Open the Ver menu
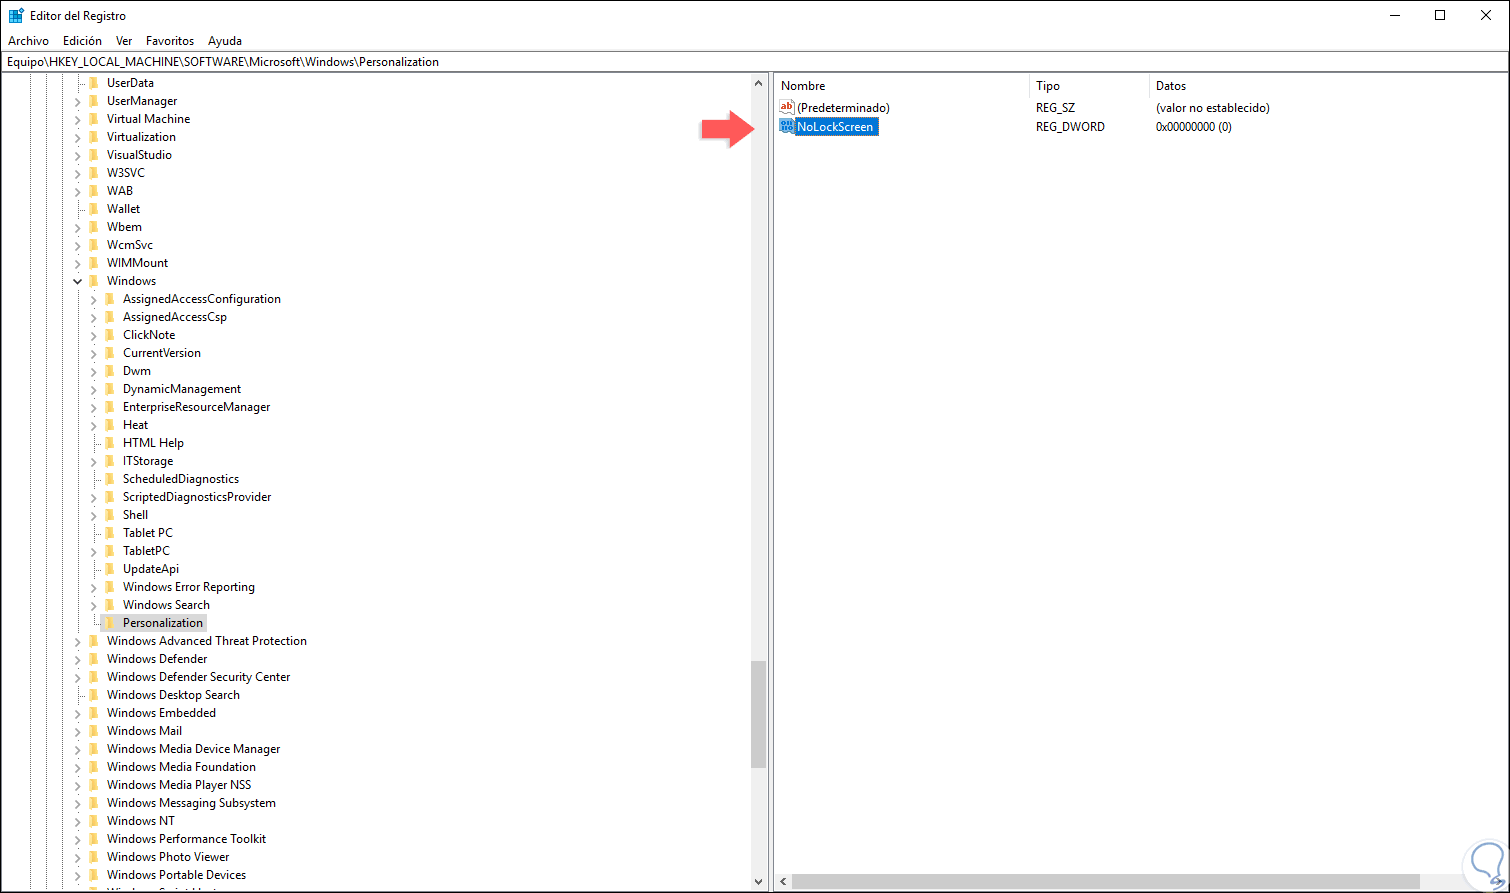This screenshot has height=893, width=1510. tap(124, 41)
